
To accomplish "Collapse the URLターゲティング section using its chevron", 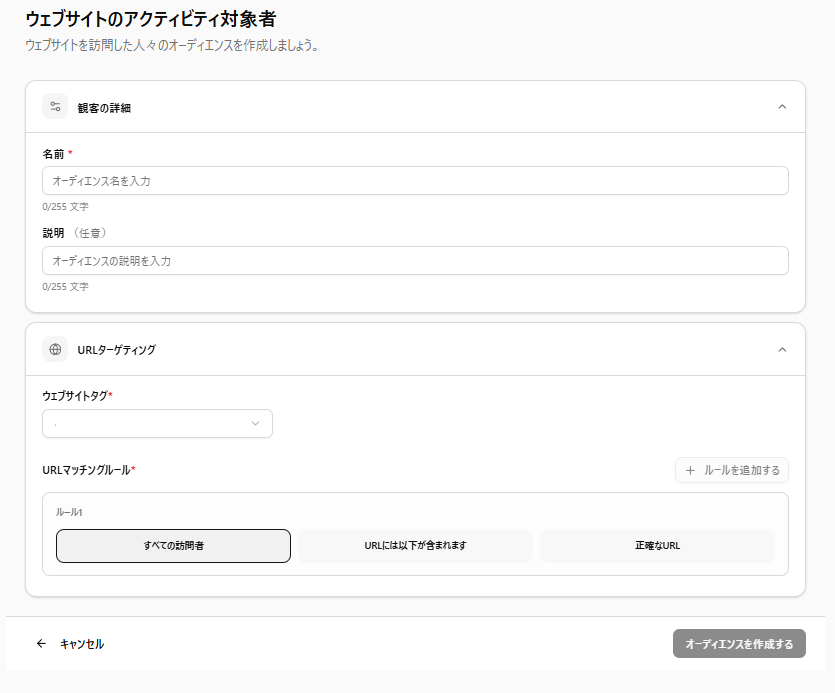I will point(782,350).
